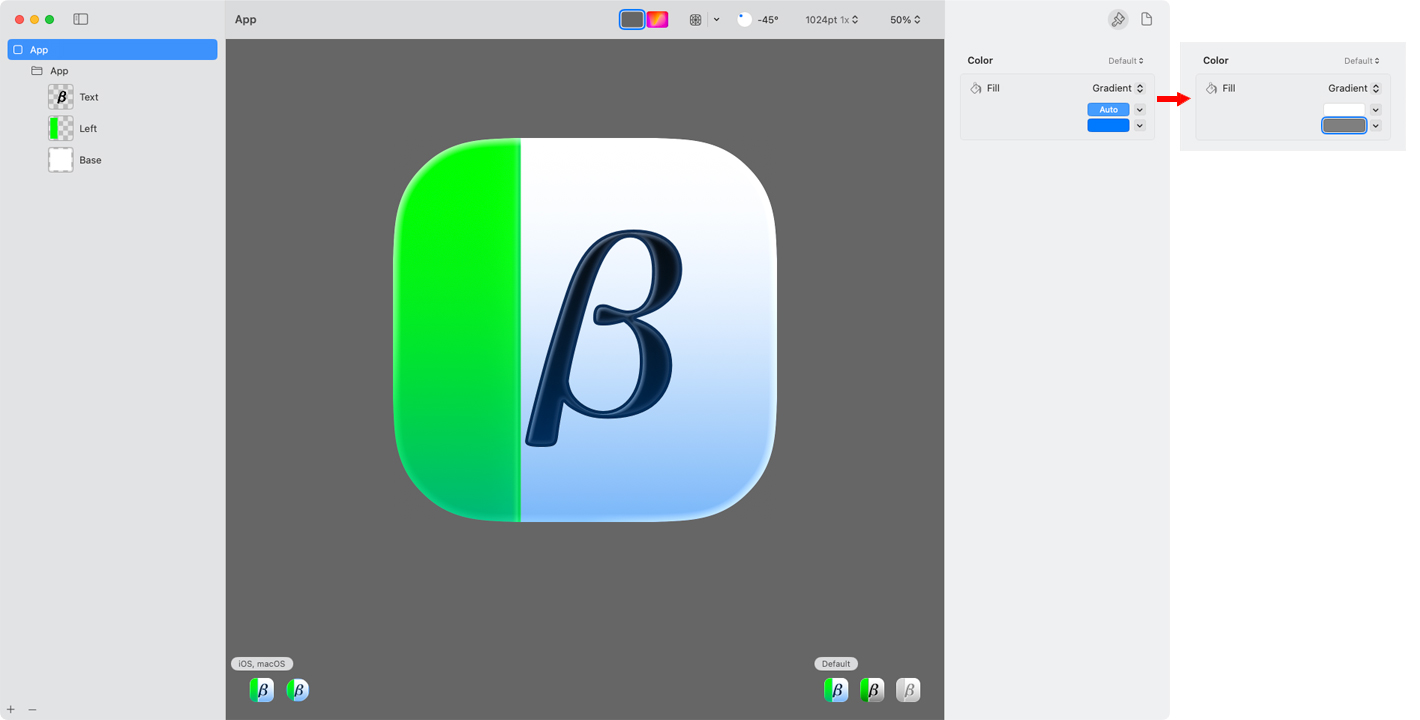Click the Auto gradient color button

click(x=1108, y=110)
